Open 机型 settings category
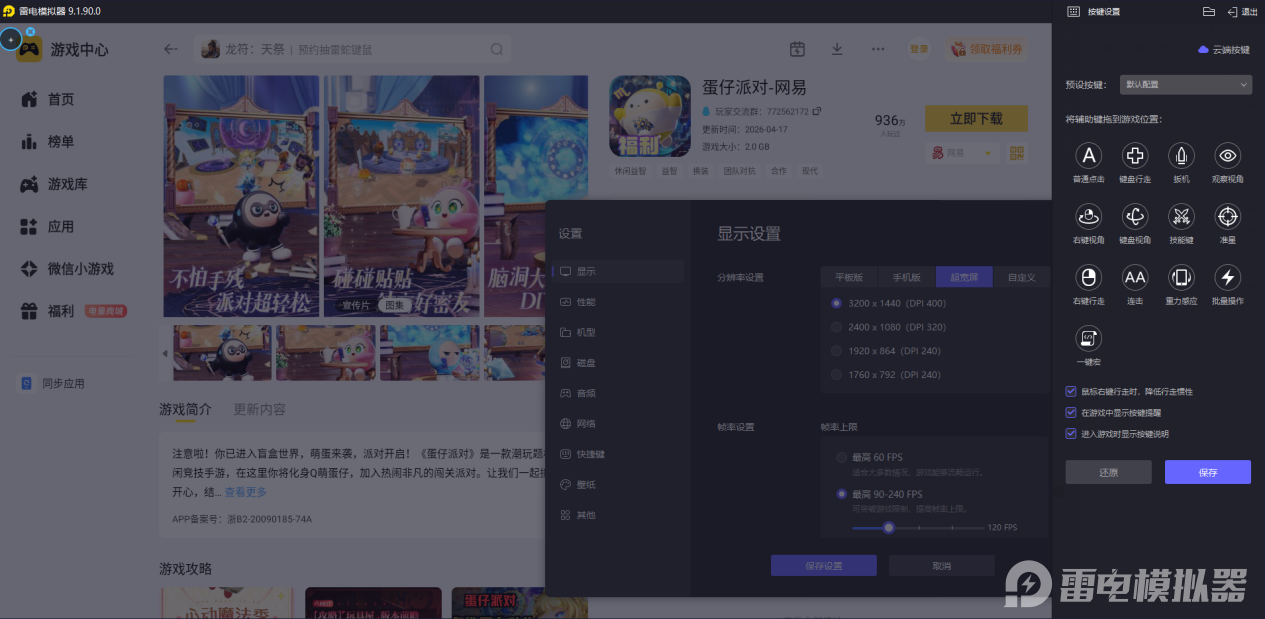This screenshot has height=619, width=1265. click(618, 332)
